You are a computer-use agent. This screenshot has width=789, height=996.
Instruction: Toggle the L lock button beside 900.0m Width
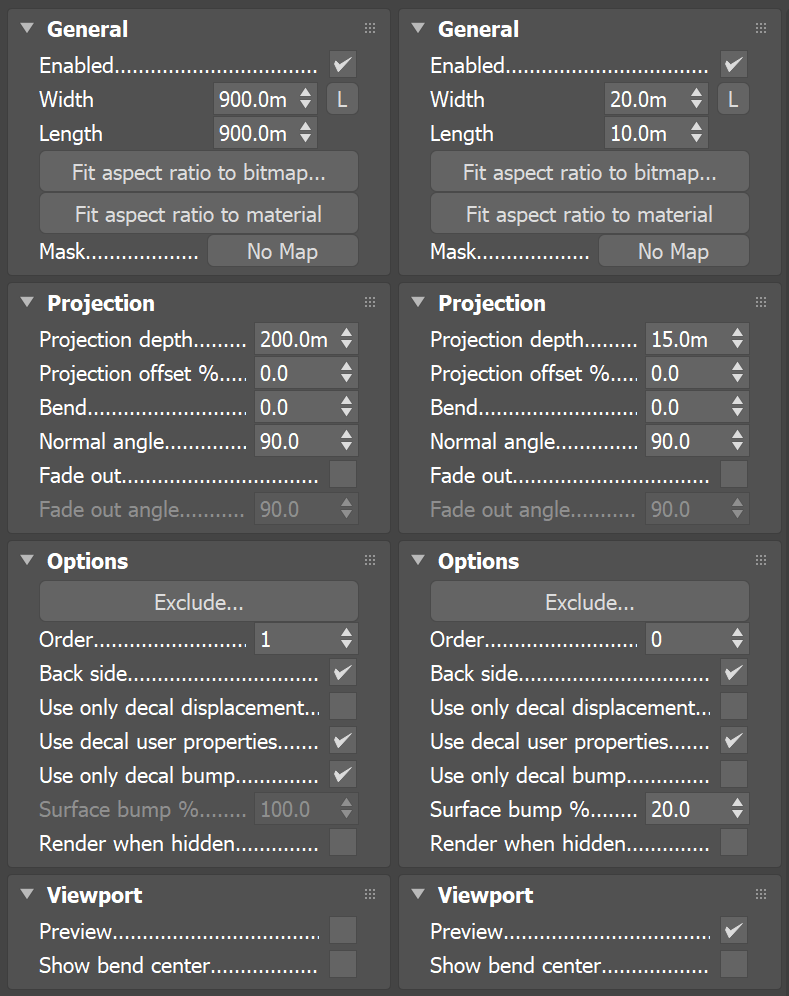342,99
